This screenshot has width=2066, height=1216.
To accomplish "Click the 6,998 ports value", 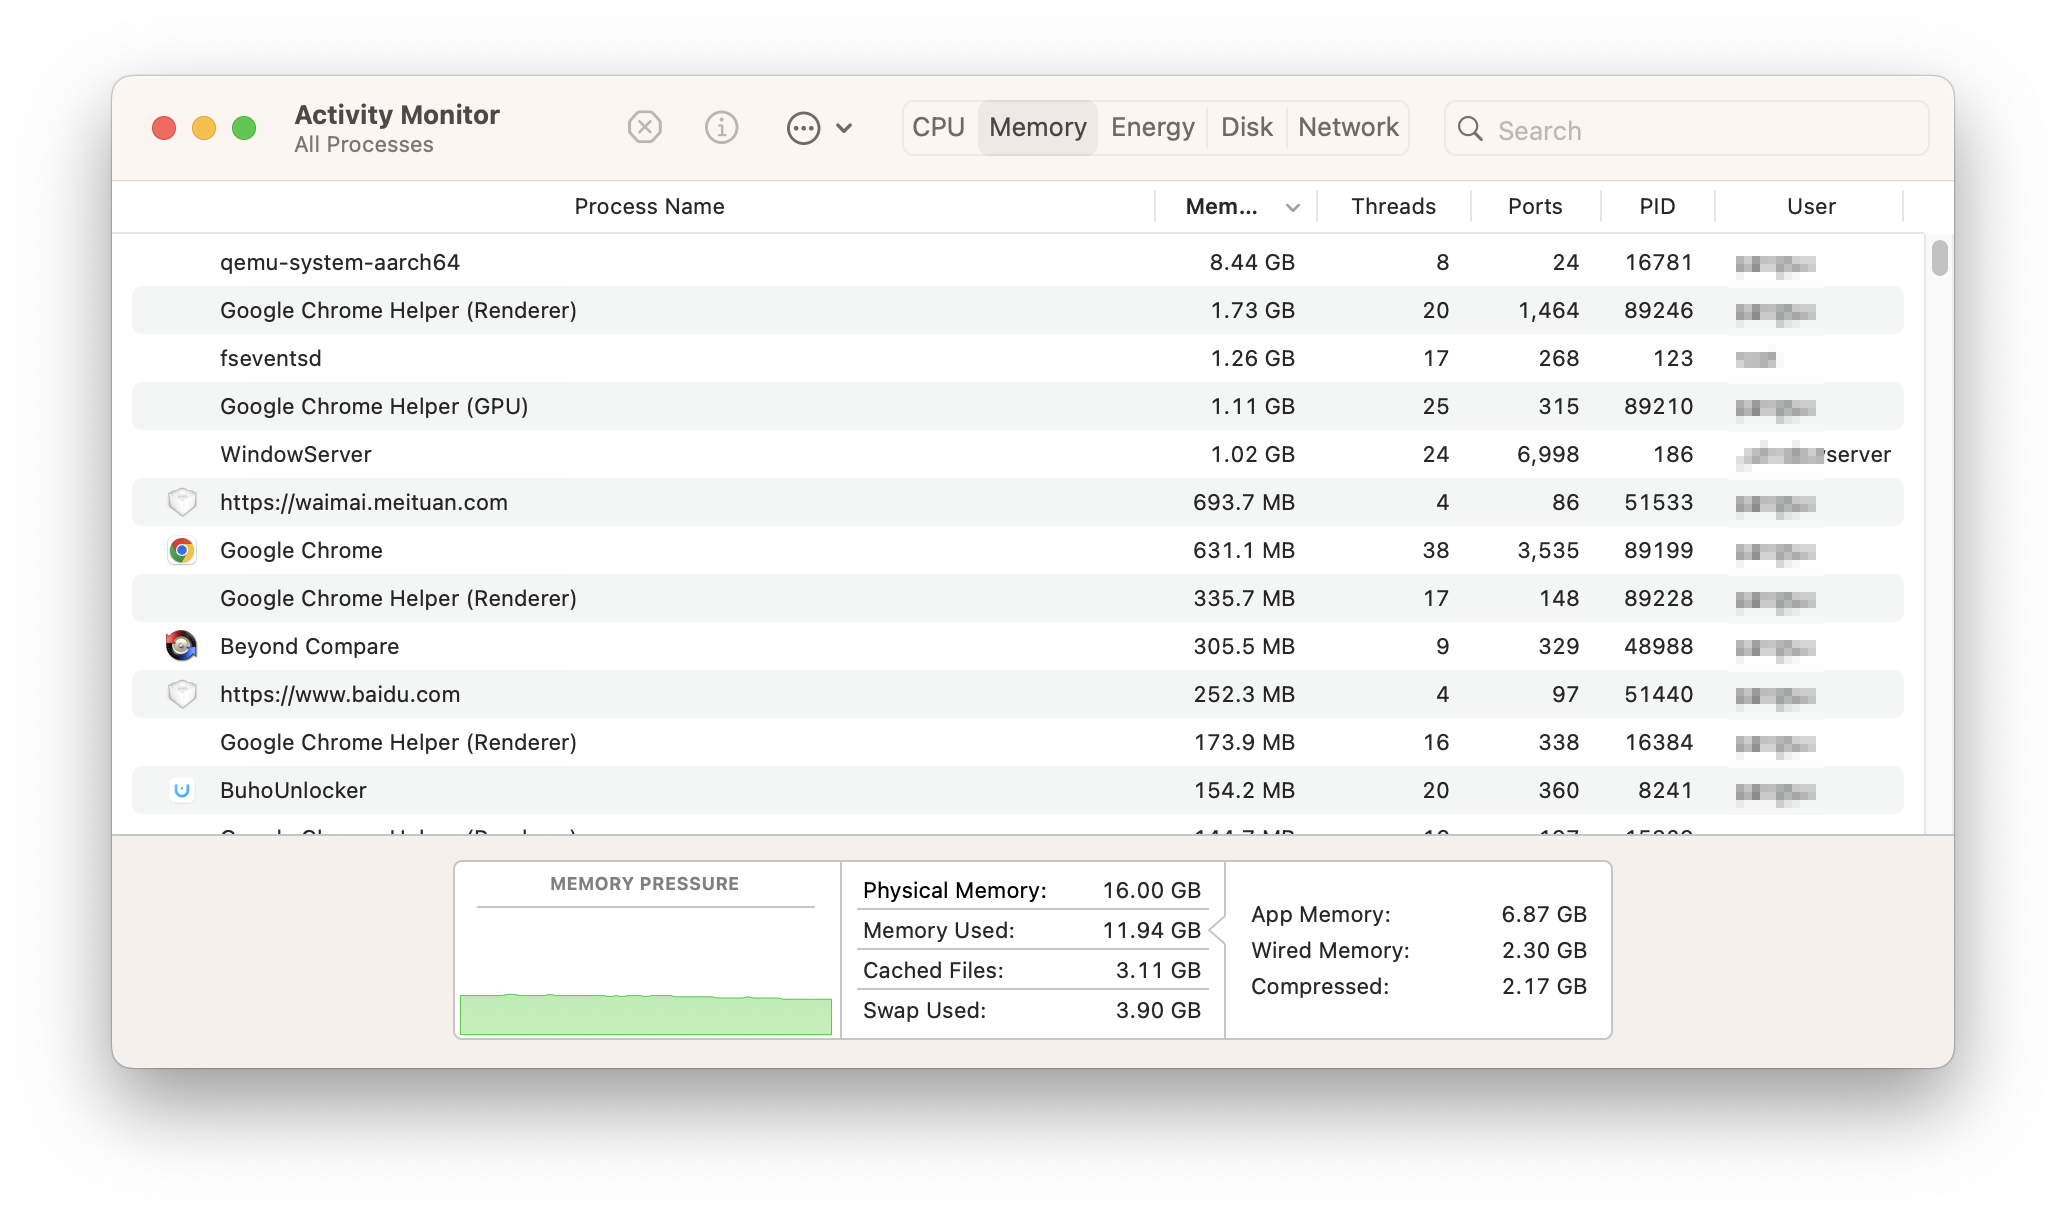I will coord(1547,454).
